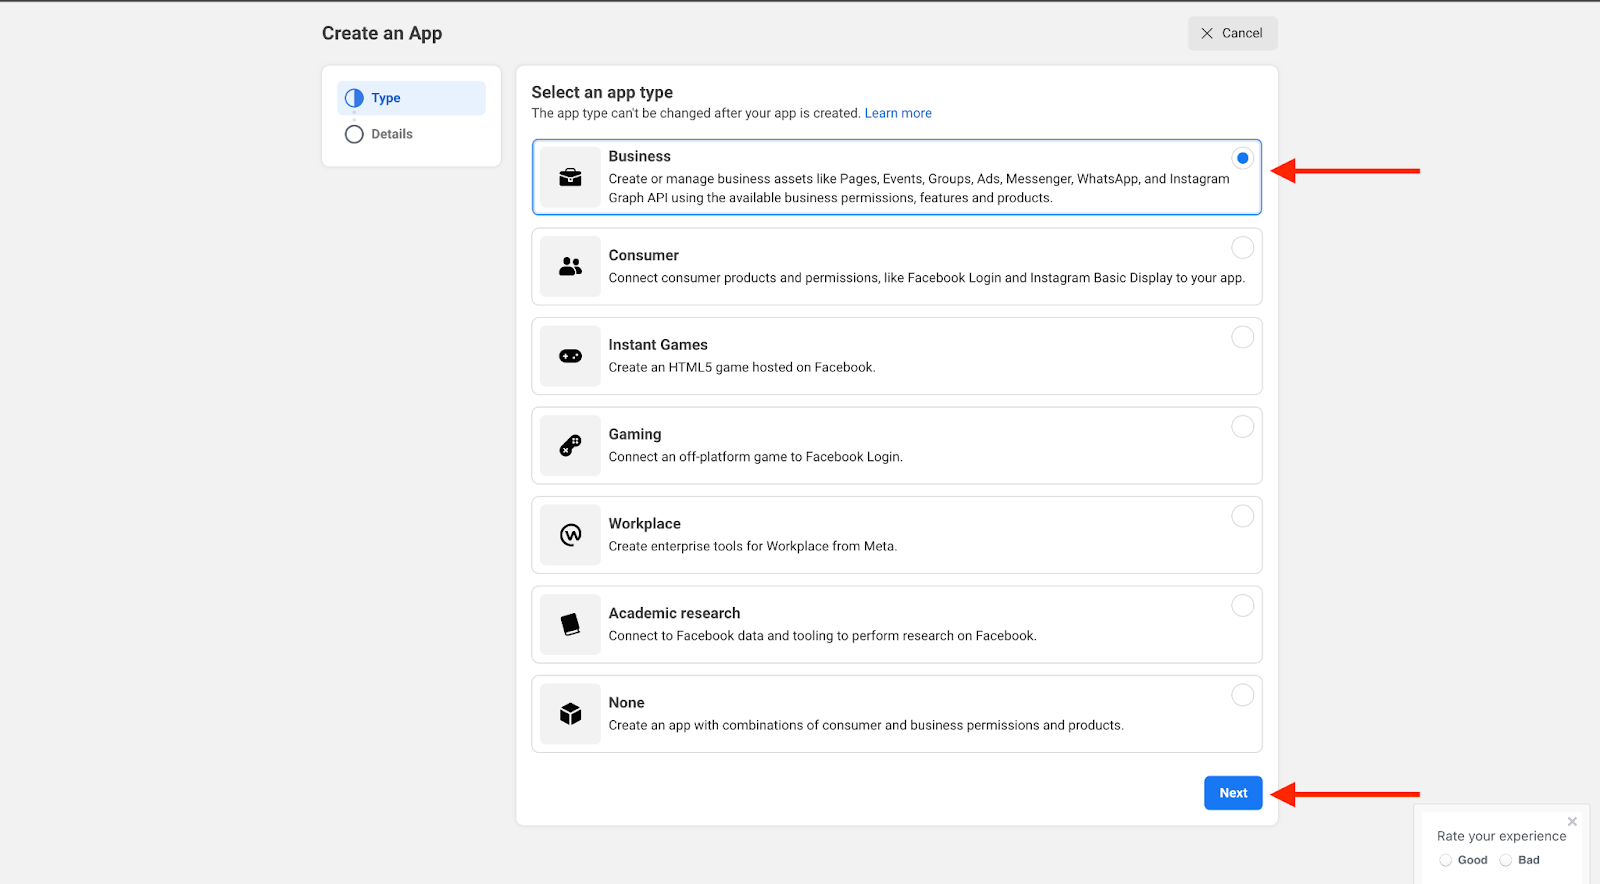The width and height of the screenshot is (1600, 884).
Task: Click the Academic research title
Action: coord(674,613)
